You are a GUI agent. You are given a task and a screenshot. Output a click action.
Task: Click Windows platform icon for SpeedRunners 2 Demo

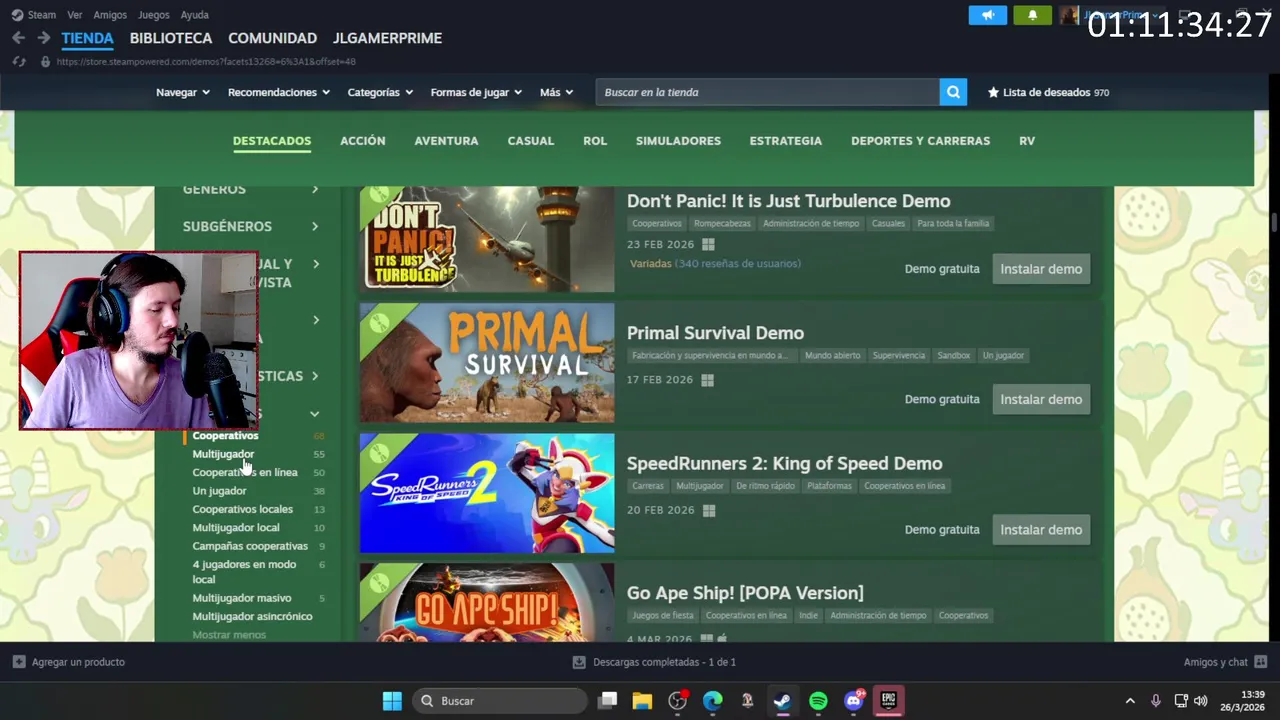(709, 510)
